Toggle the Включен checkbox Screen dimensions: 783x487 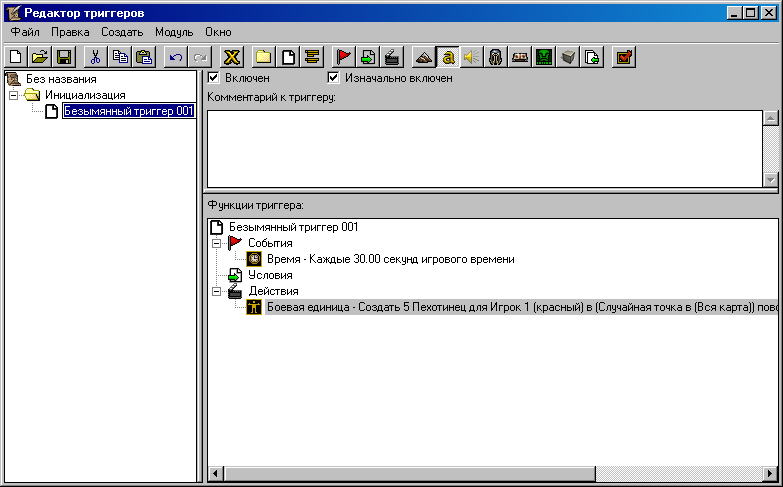[213, 78]
